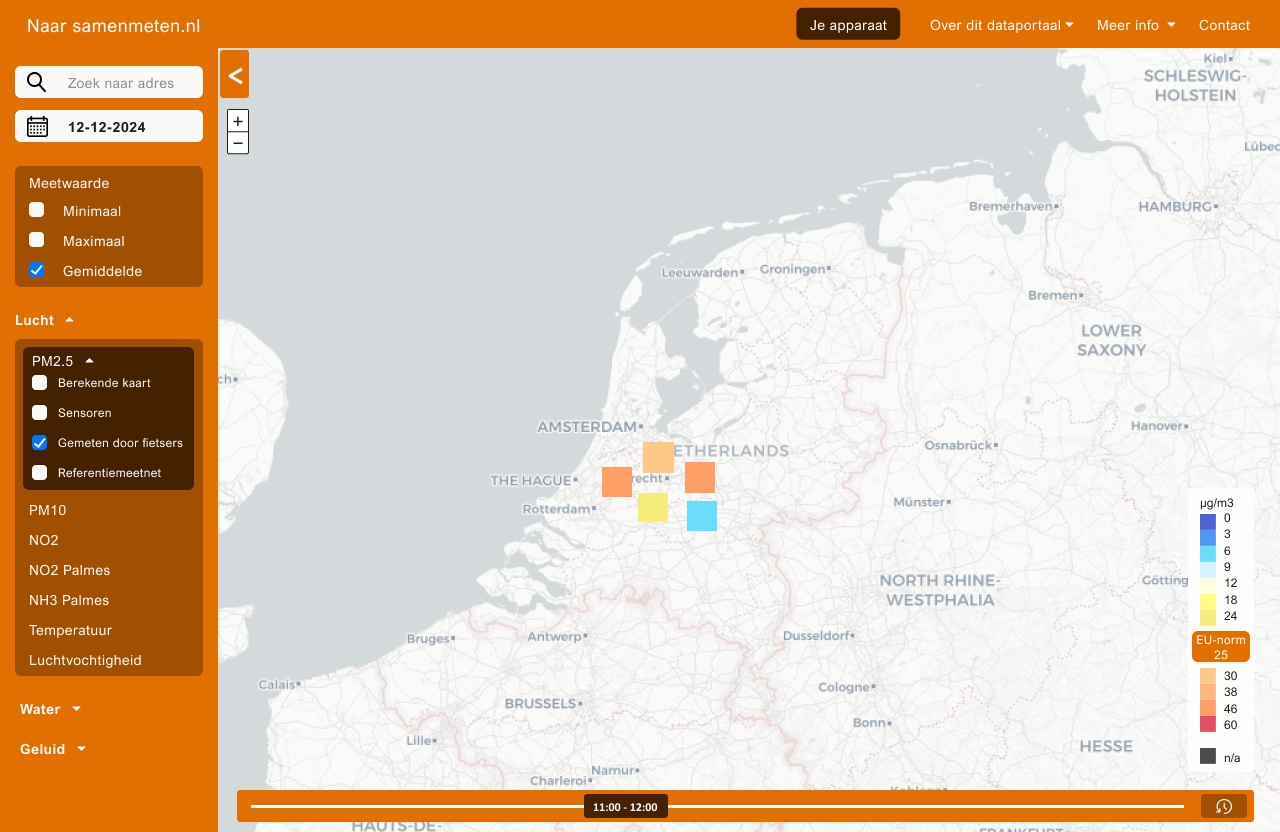The width and height of the screenshot is (1280, 832).
Task: Open the calendar date picker icon
Action: 37,126
